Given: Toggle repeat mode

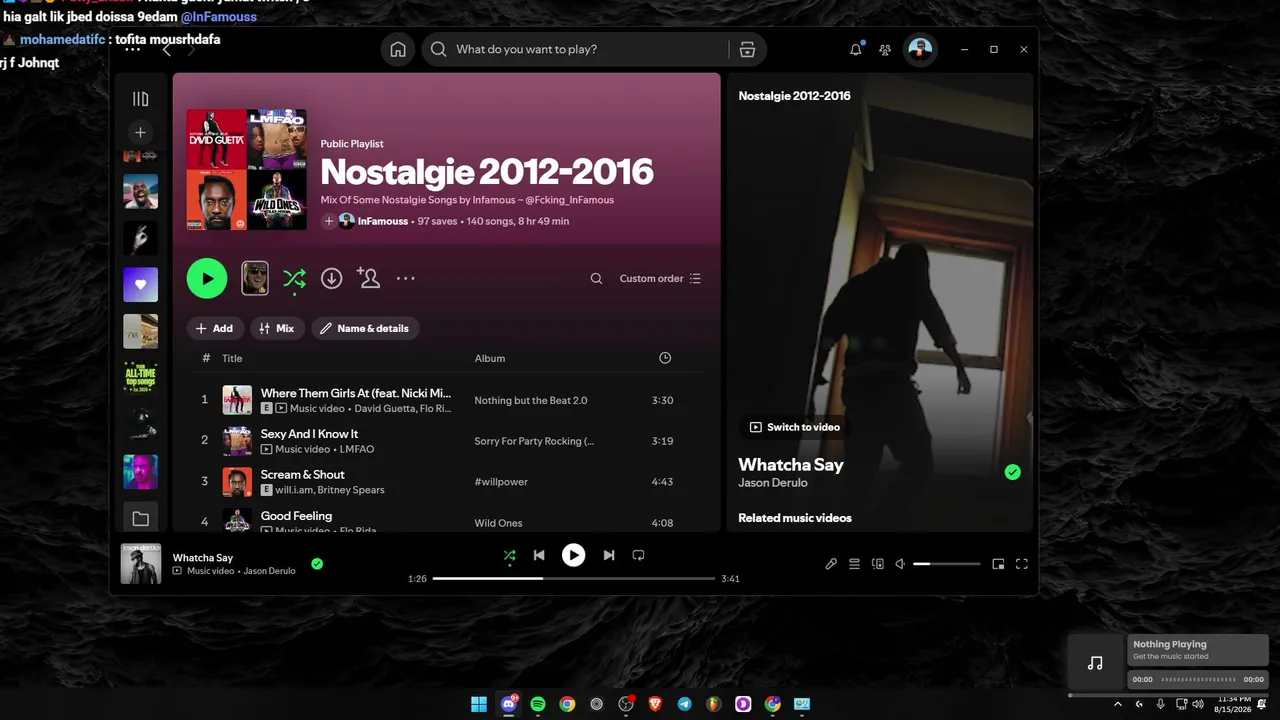Looking at the screenshot, I should [x=638, y=555].
